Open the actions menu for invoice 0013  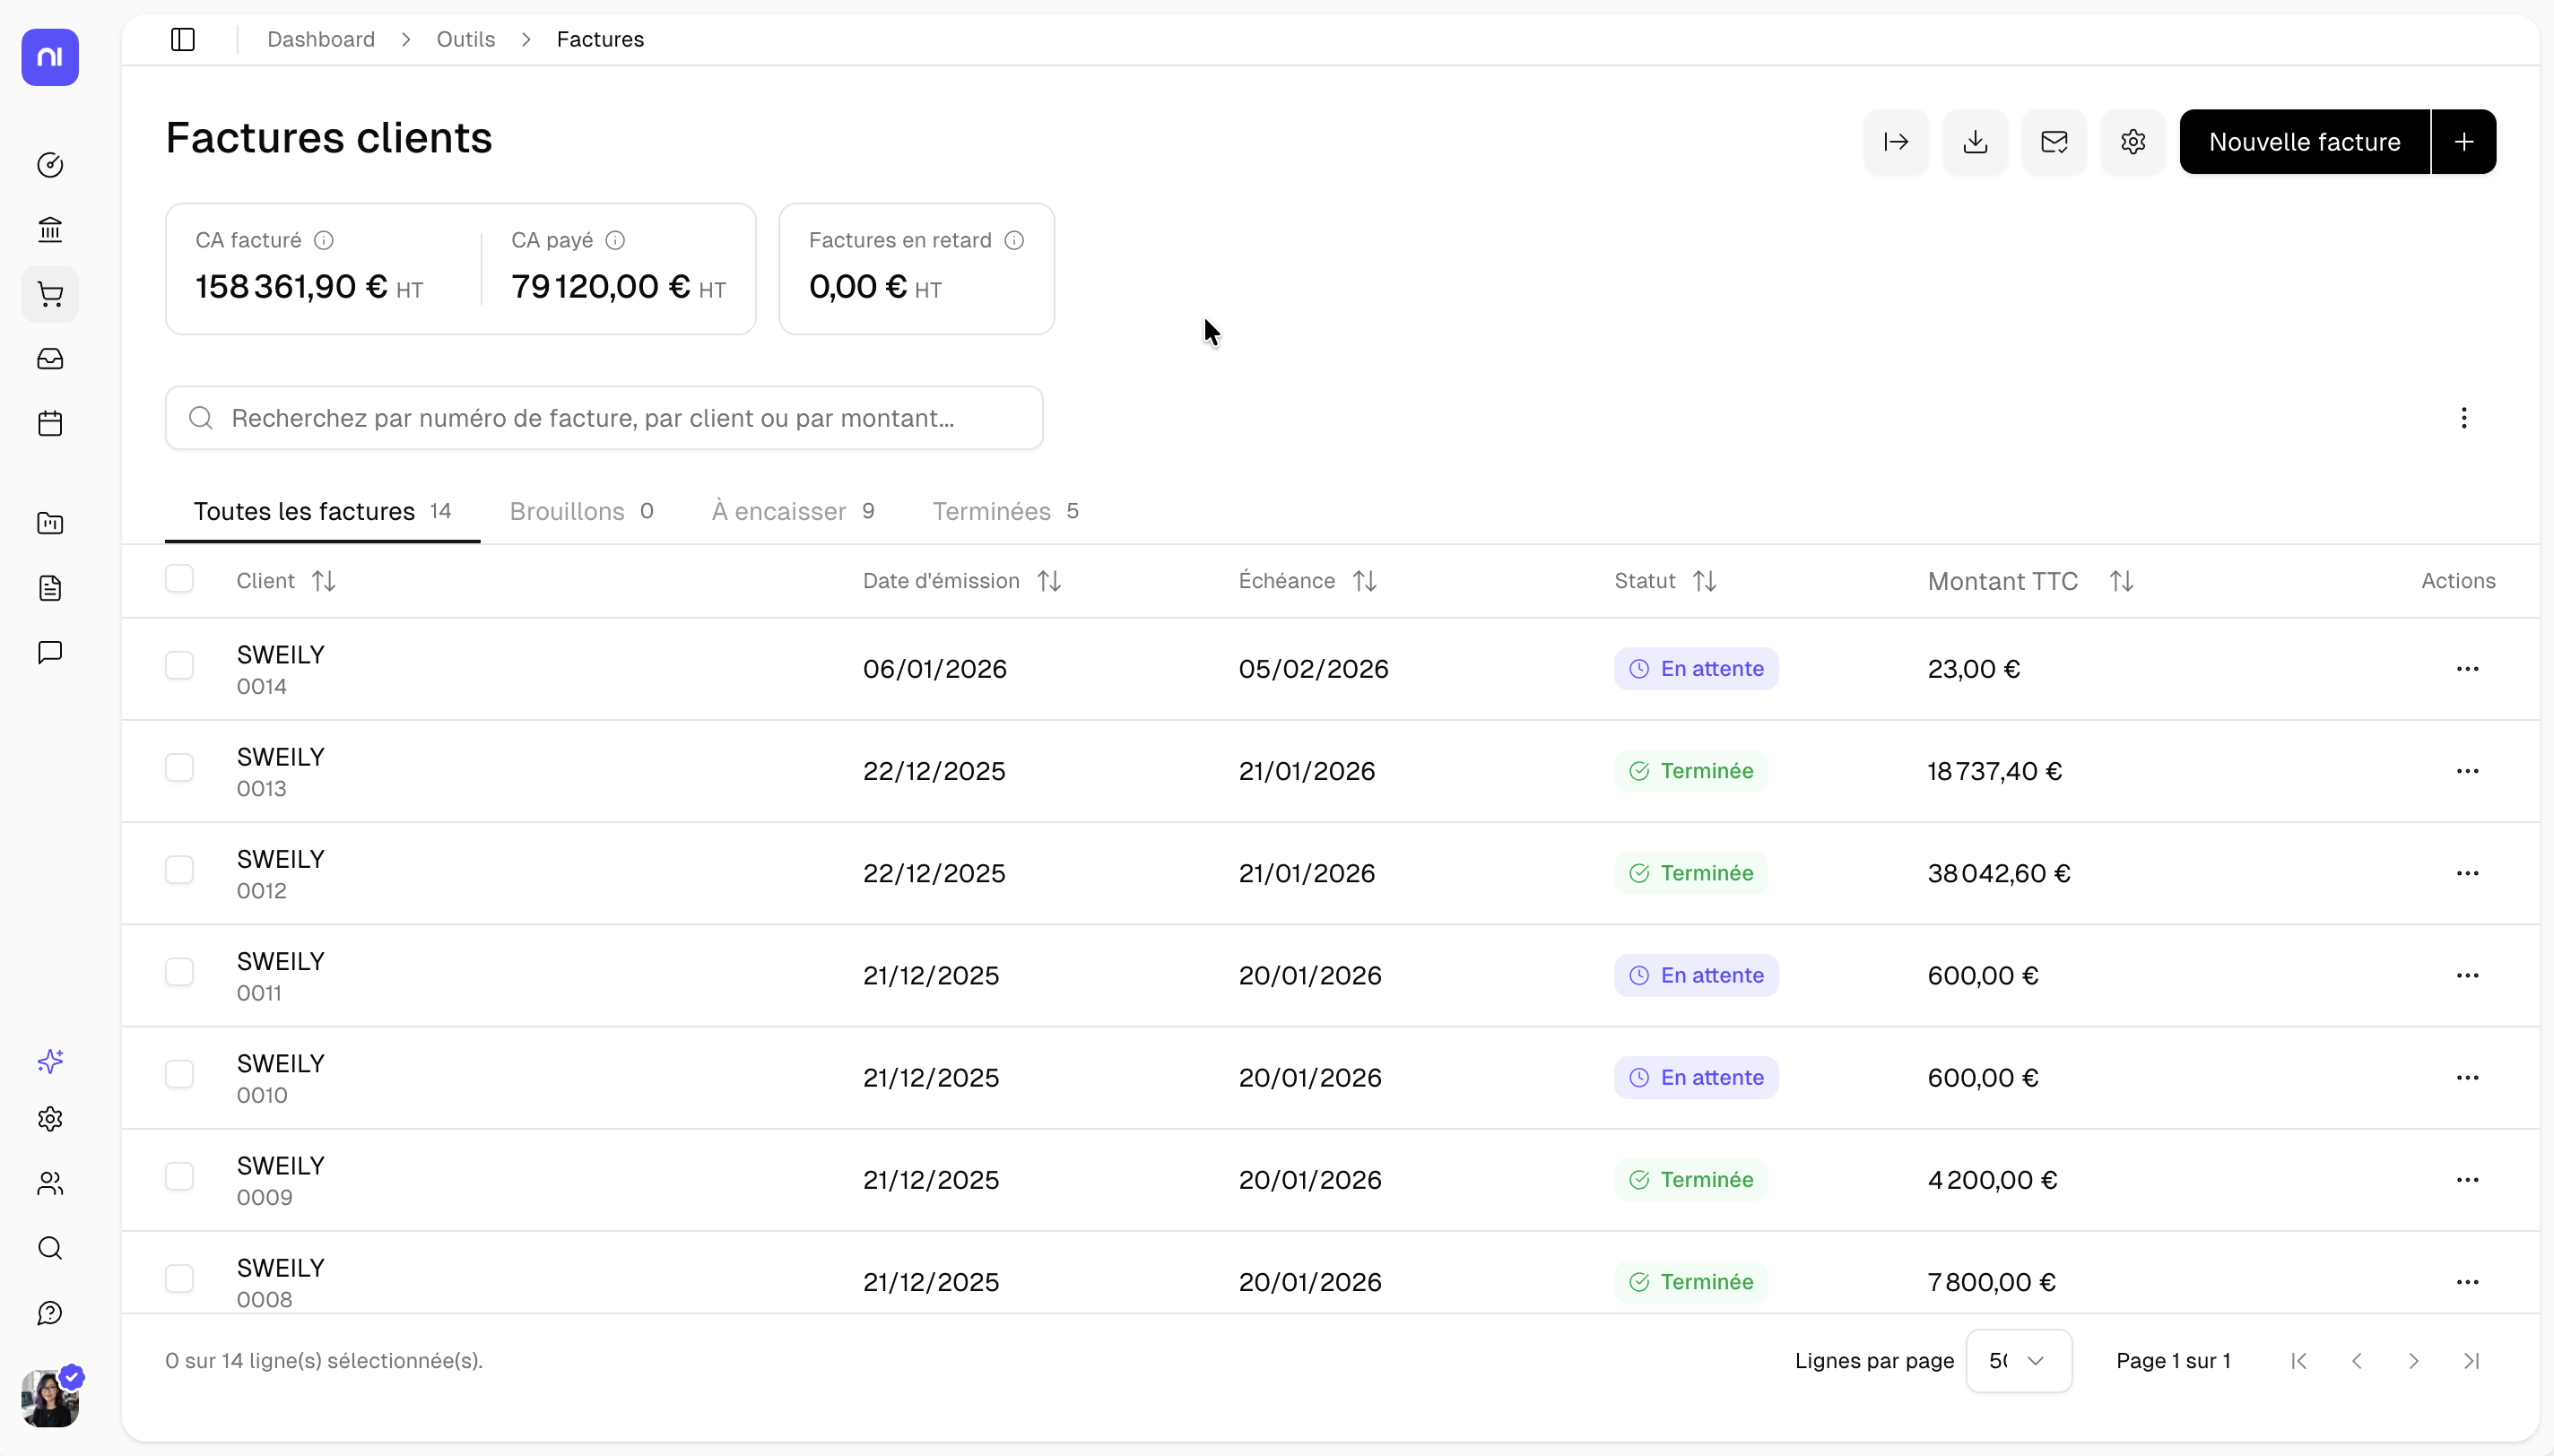click(2468, 770)
